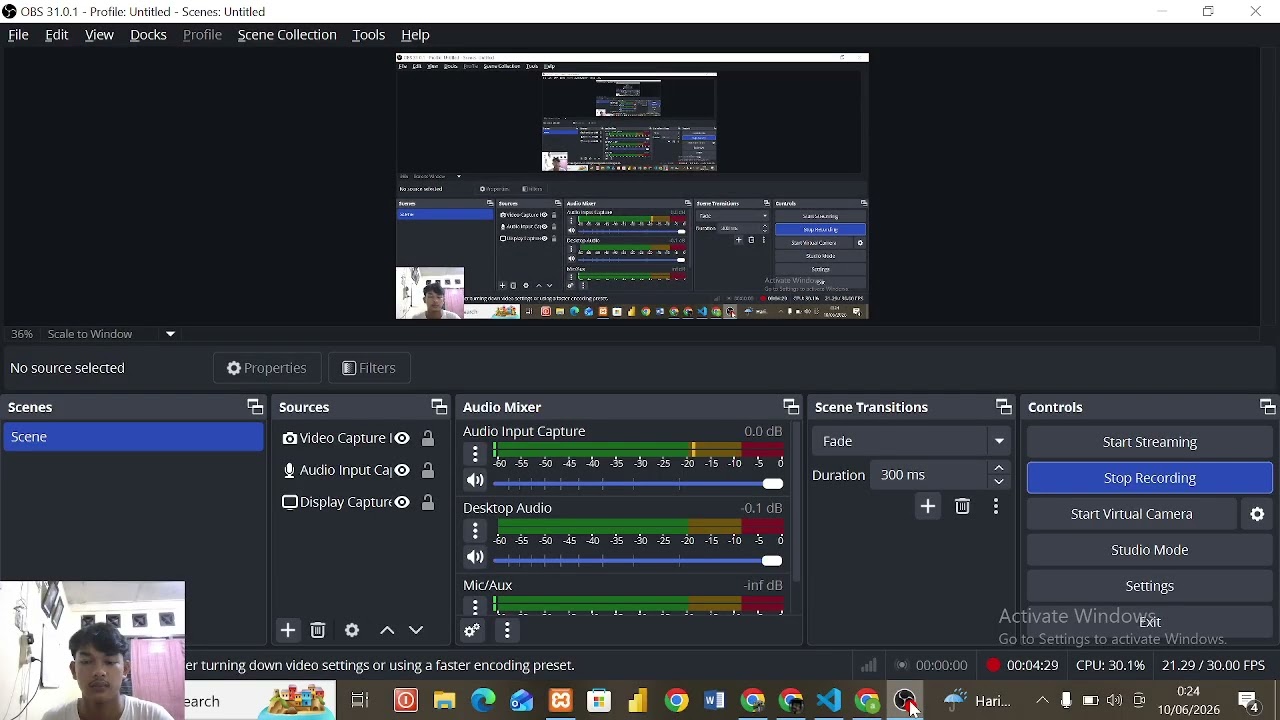
Task: Open the Help menu
Action: [x=415, y=35]
